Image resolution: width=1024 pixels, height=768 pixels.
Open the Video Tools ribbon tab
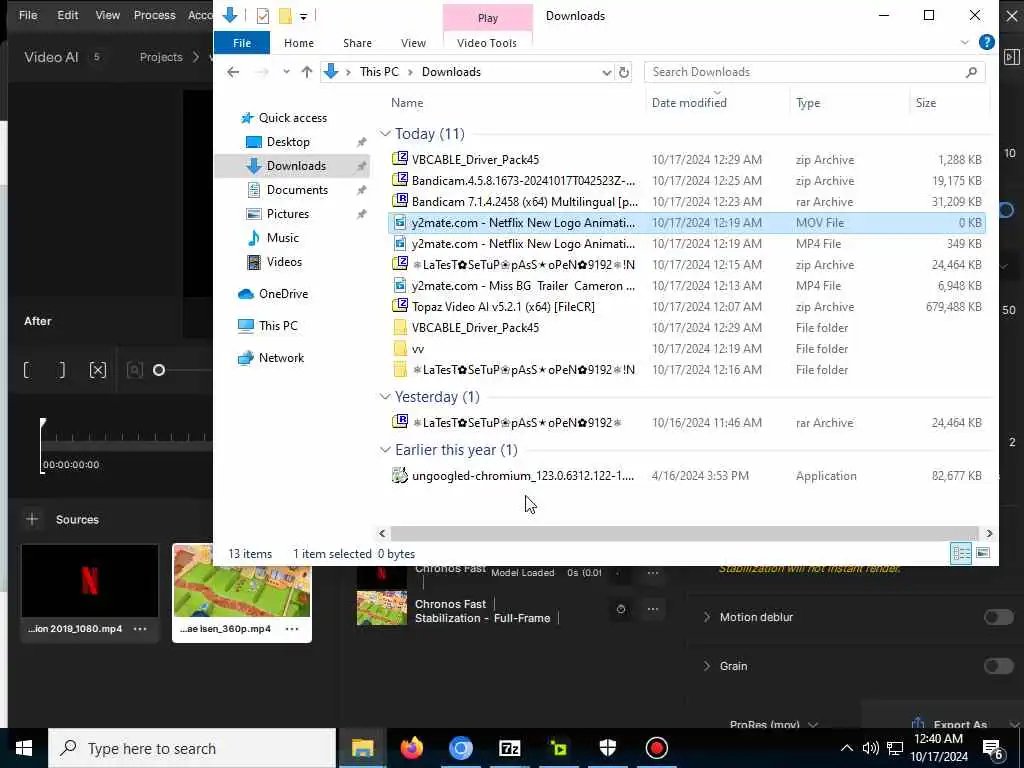coord(487,43)
